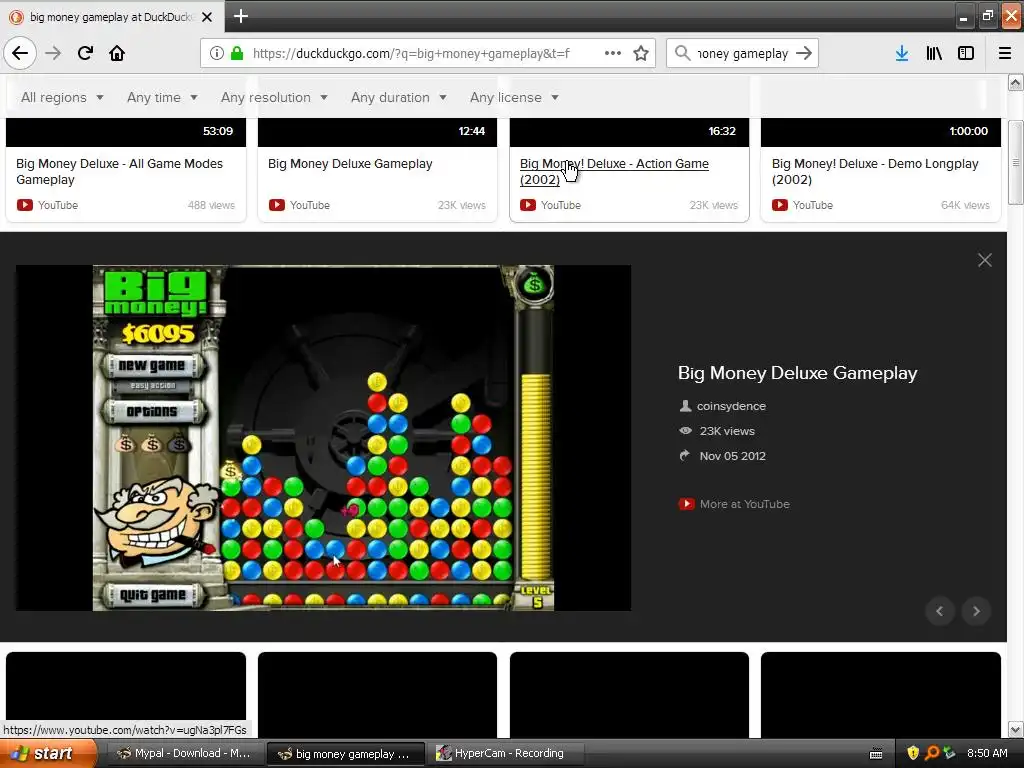The image size is (1024, 768).
Task: Click the tray security shield icon
Action: (913, 753)
